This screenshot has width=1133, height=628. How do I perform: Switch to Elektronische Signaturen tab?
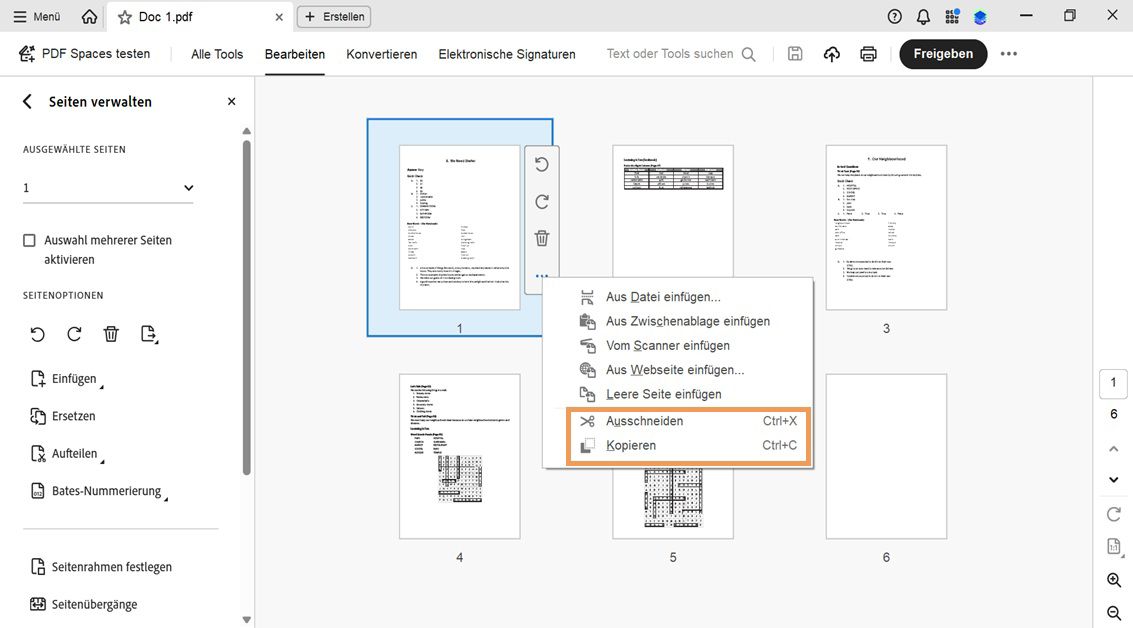(x=507, y=54)
